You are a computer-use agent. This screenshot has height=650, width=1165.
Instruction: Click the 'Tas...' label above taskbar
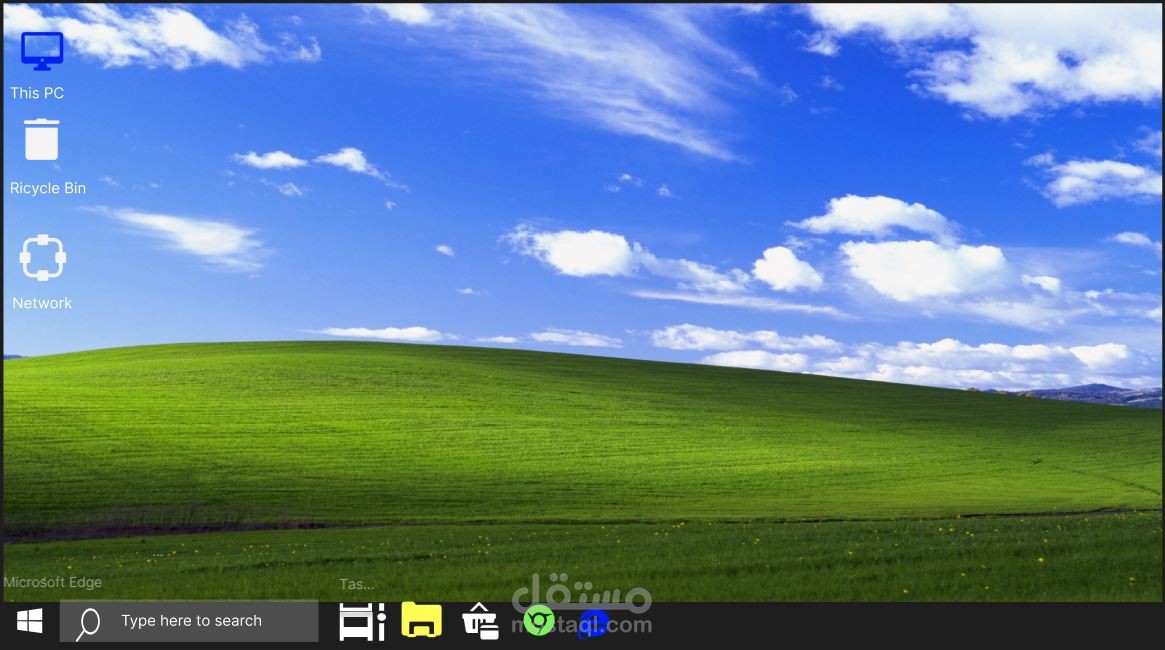point(357,584)
